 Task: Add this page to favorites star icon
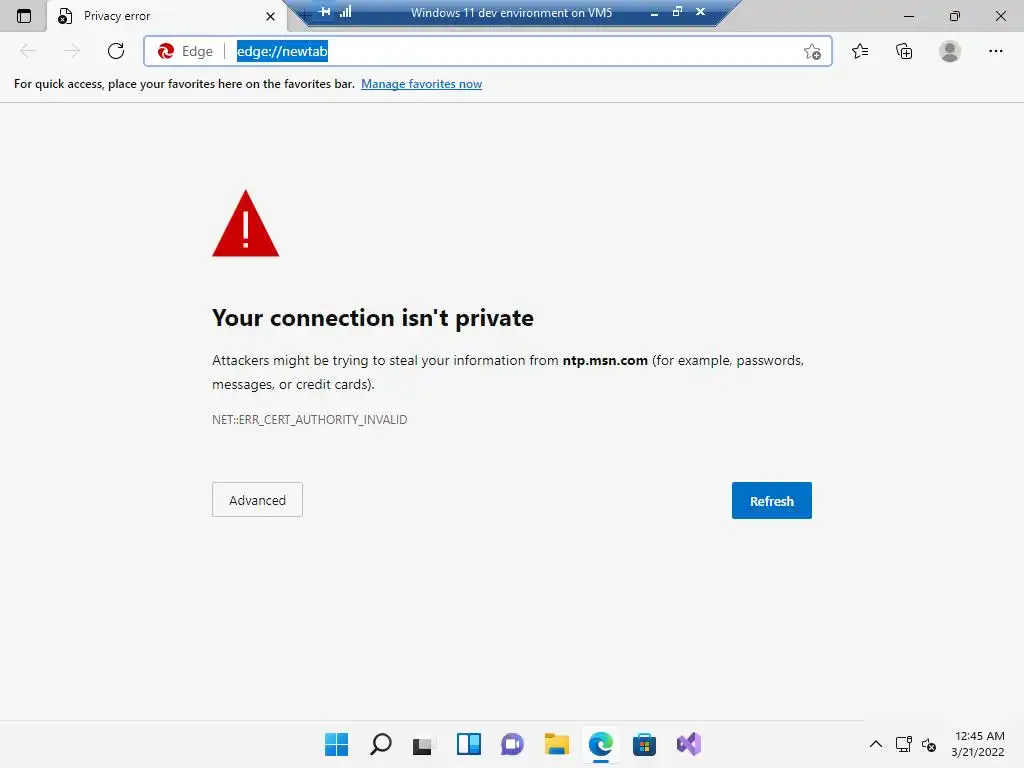click(x=812, y=51)
